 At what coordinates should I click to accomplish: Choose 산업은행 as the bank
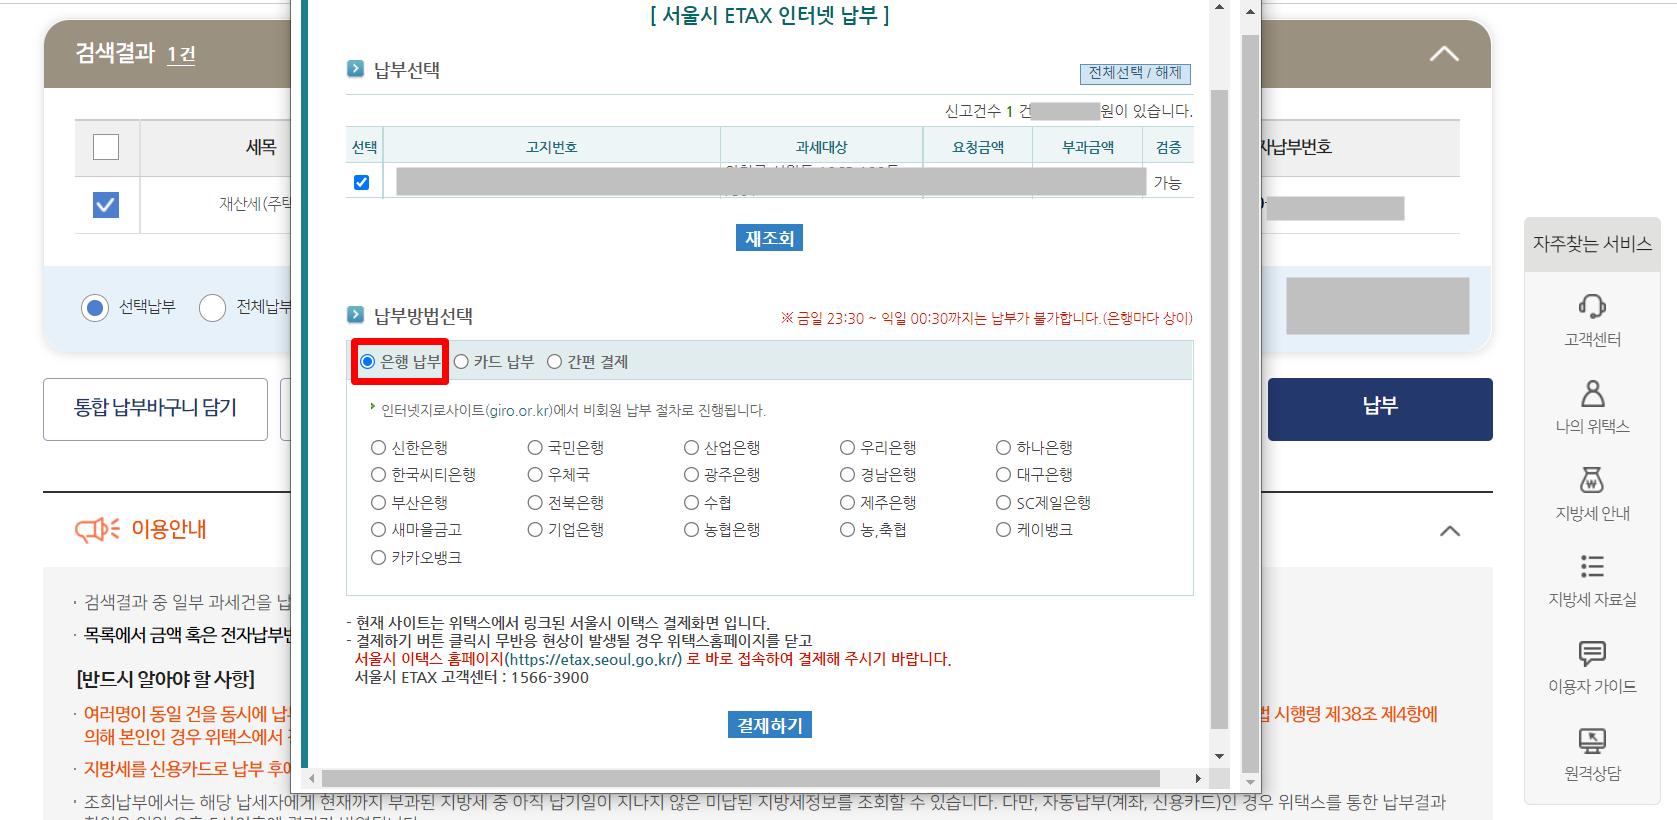[691, 447]
